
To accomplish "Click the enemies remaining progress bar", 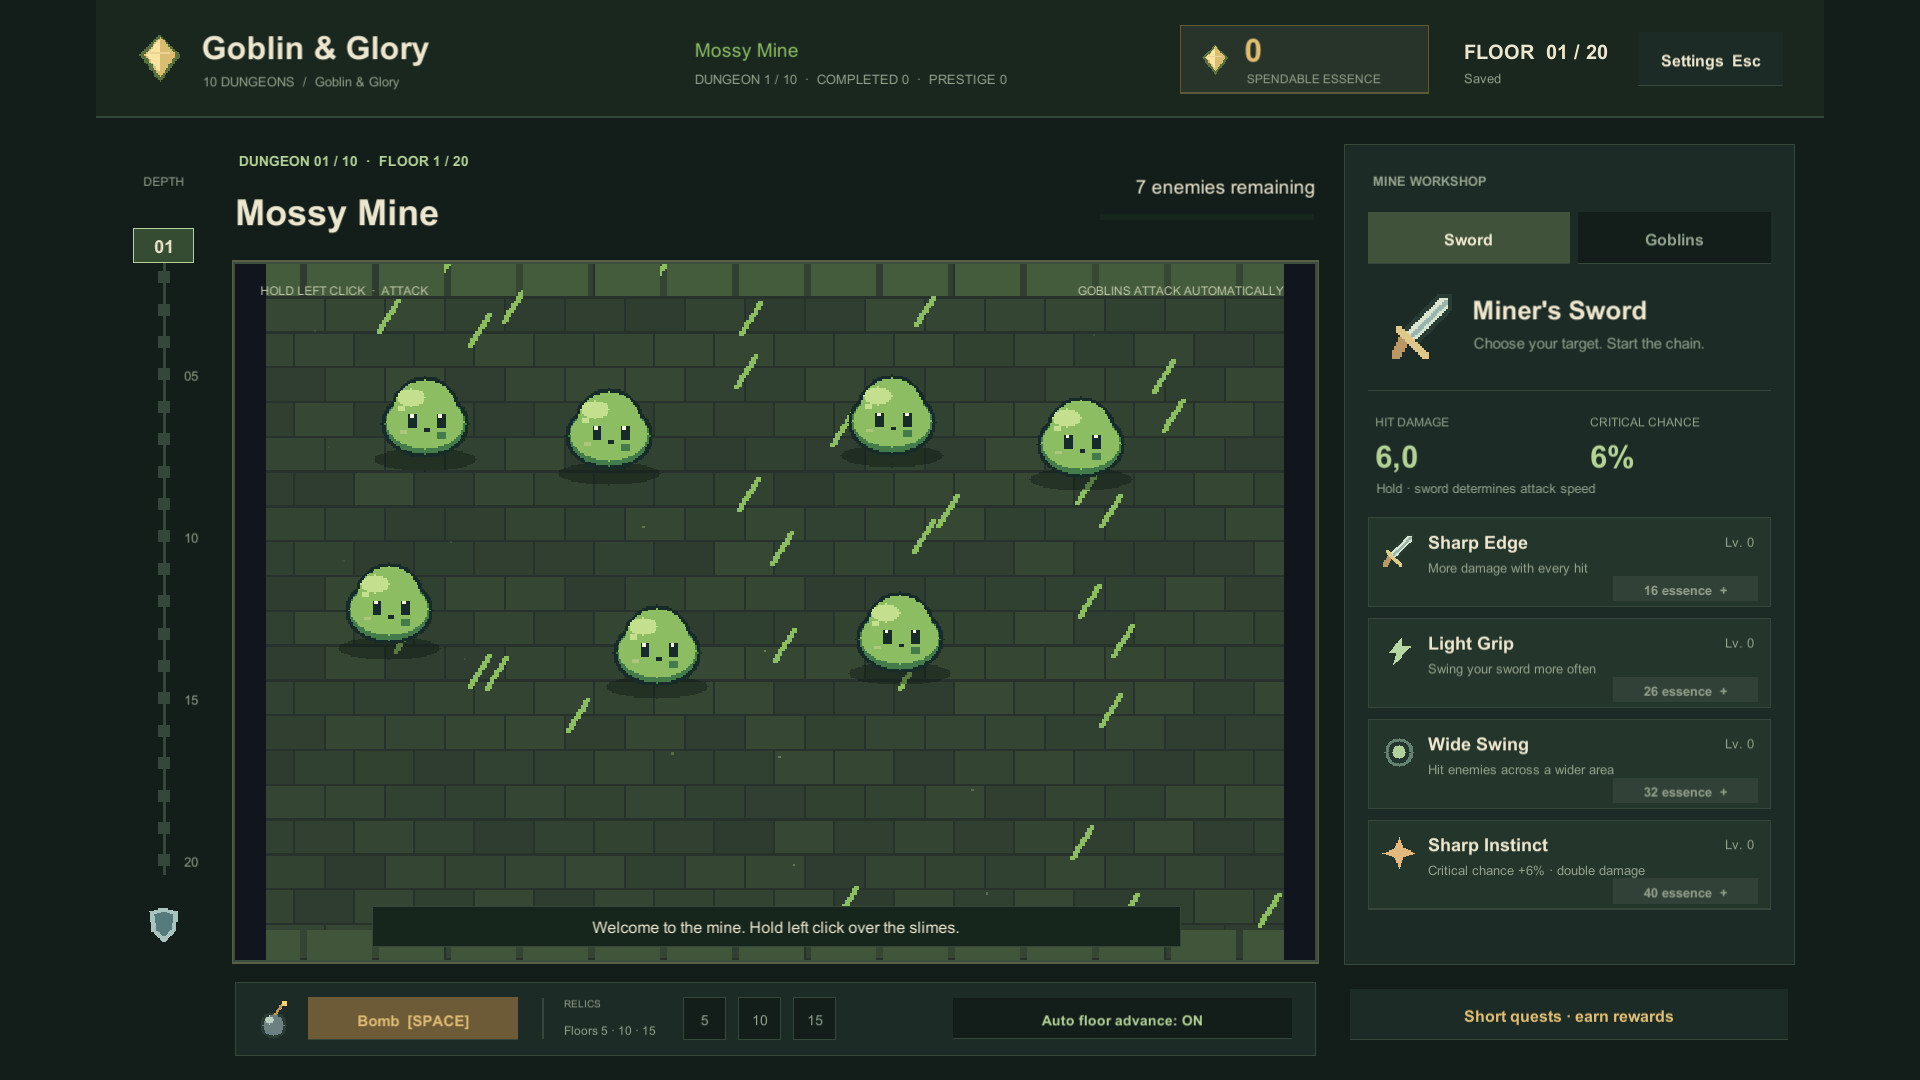I will tap(1207, 216).
